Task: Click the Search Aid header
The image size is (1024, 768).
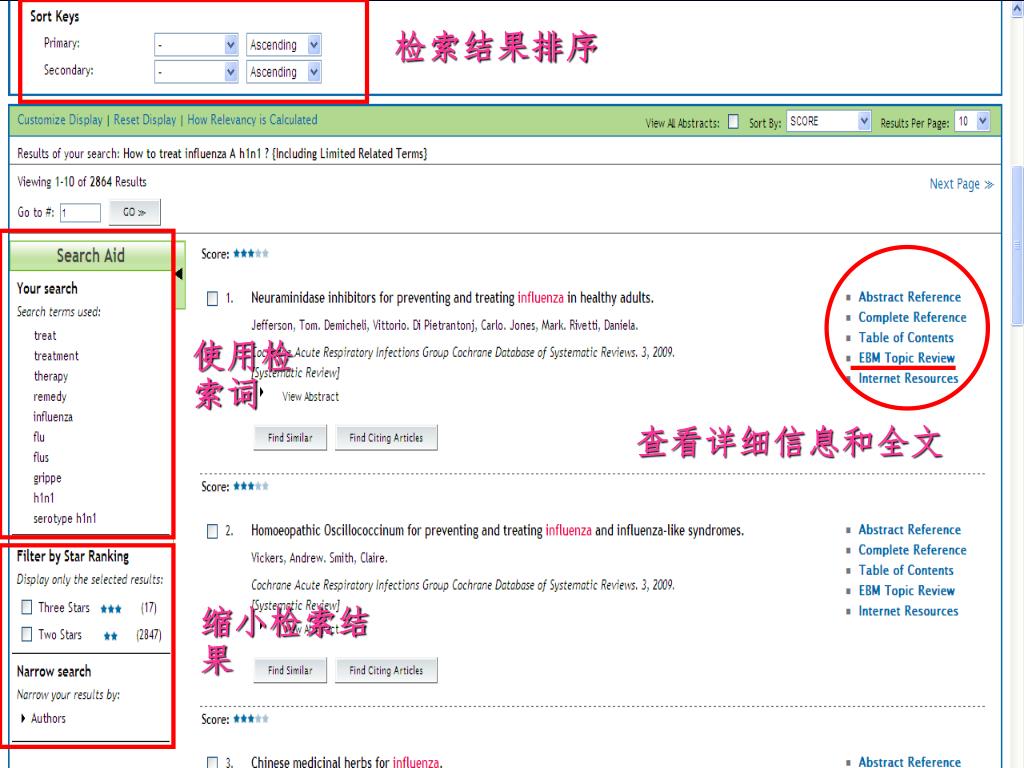Action: pyautogui.click(x=91, y=256)
